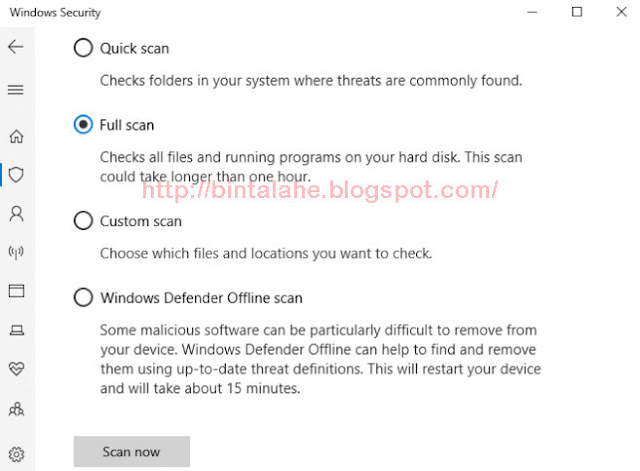Click the Quick scan label text
Screen dimensions: 640x471
pos(134,48)
